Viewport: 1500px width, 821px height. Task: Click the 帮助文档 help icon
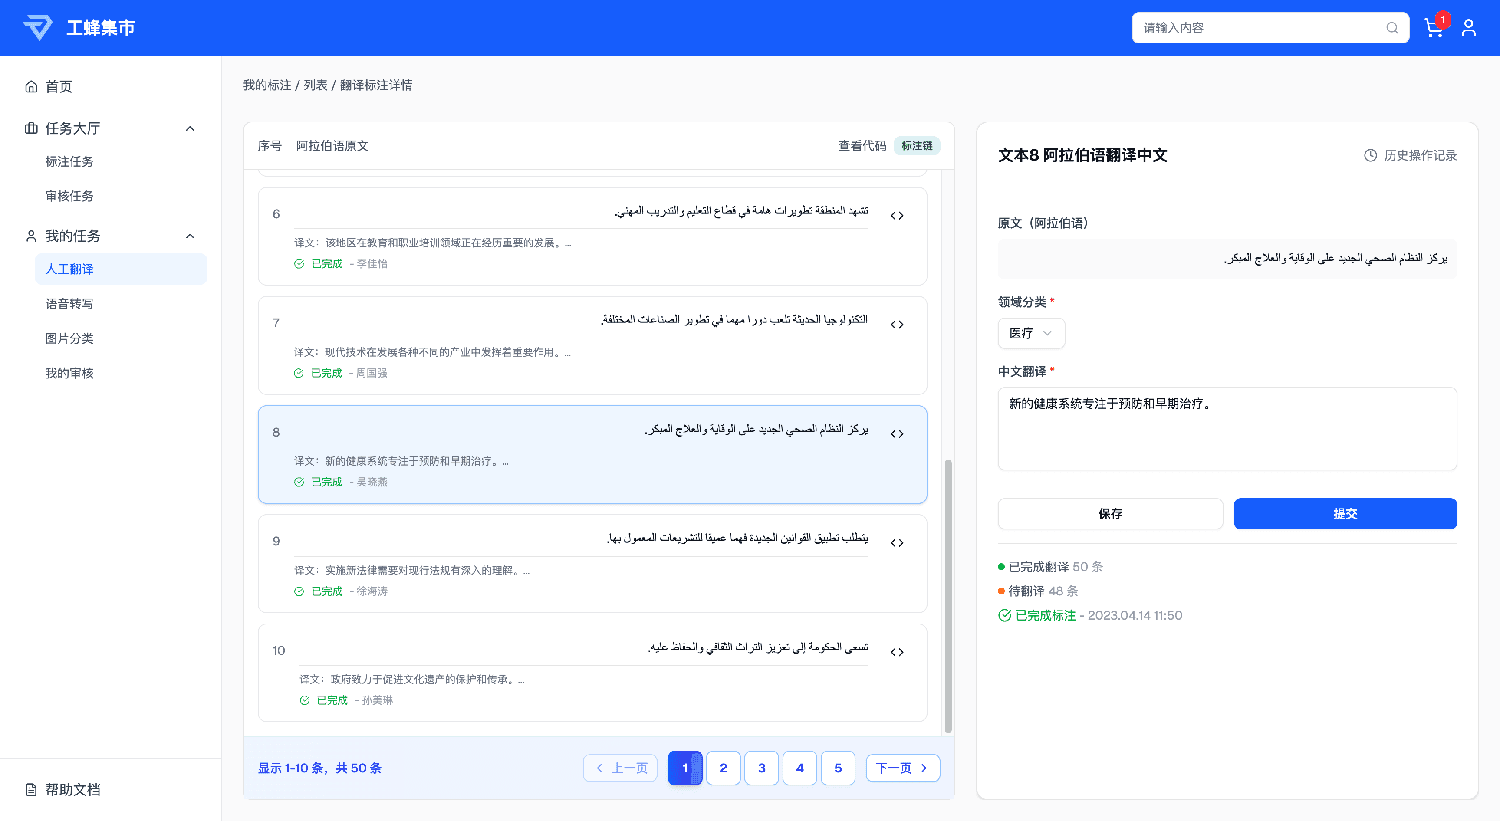click(29, 789)
